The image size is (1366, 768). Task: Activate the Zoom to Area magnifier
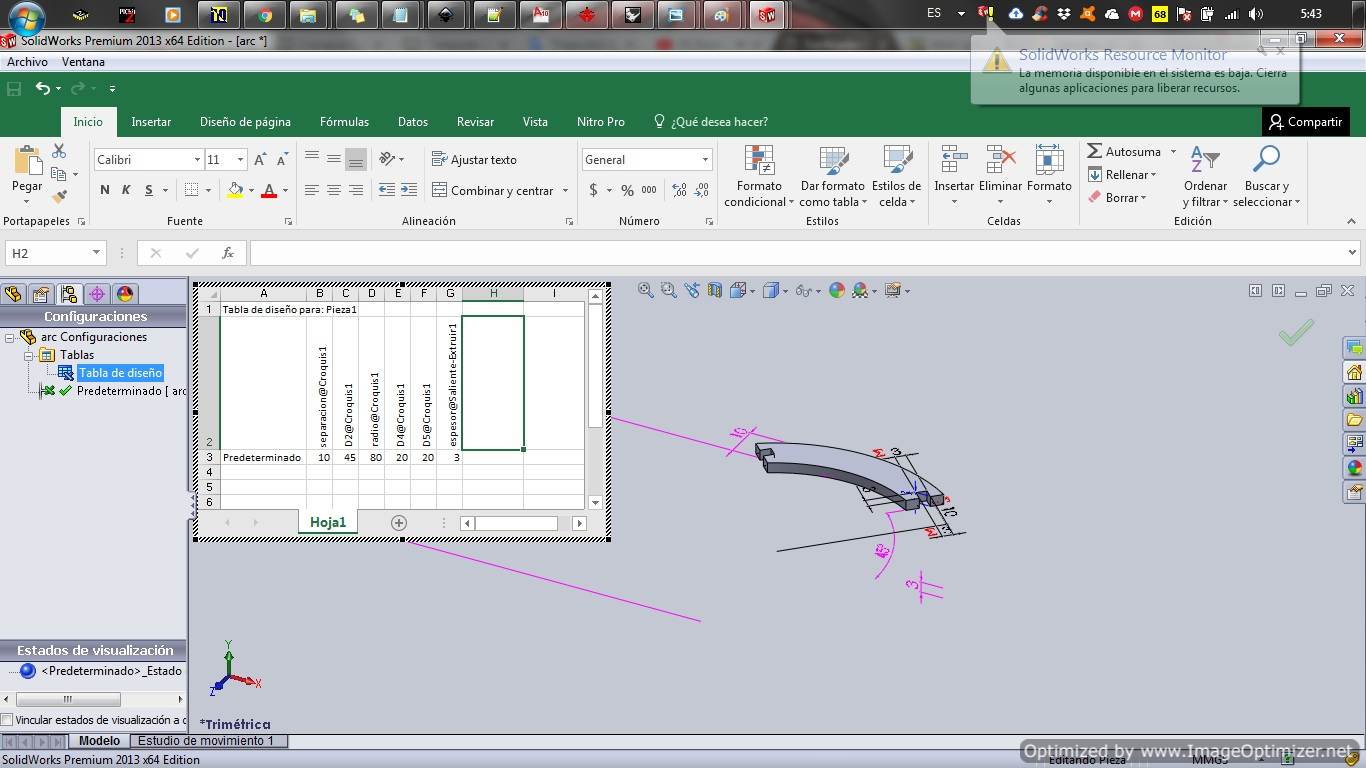pos(668,290)
